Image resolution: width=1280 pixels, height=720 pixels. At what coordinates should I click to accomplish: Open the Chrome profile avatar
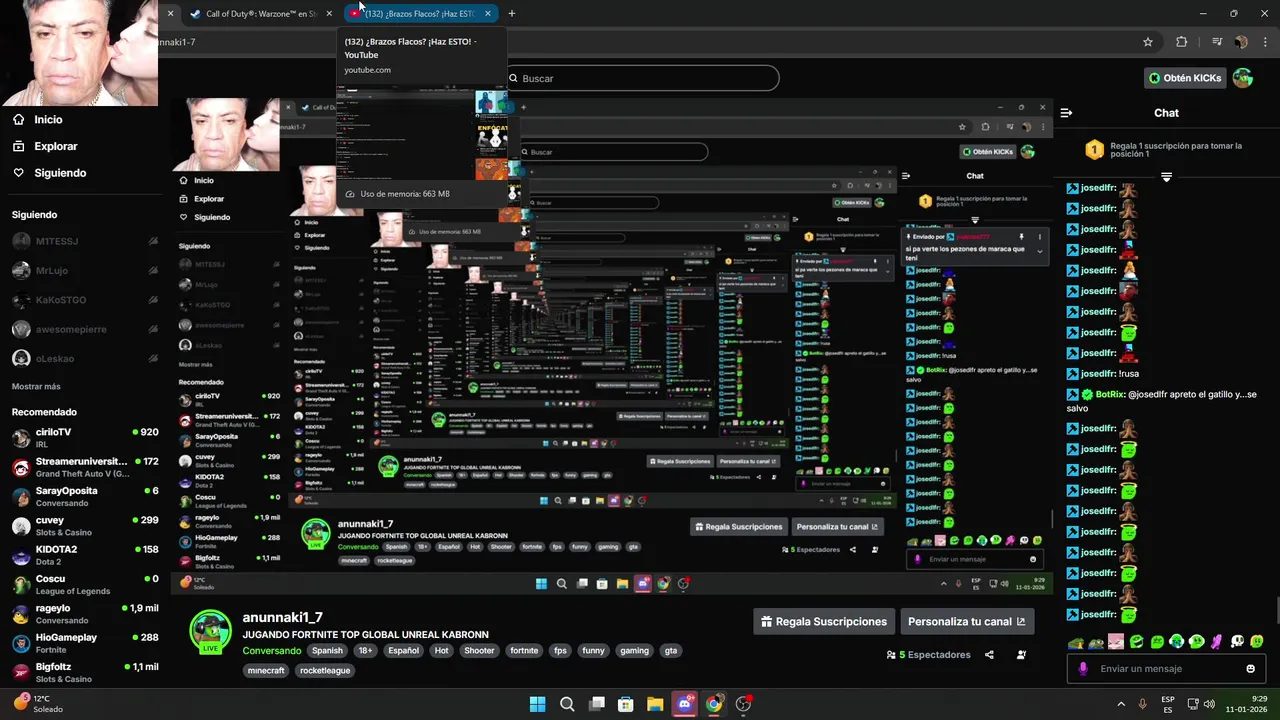[x=1241, y=42]
